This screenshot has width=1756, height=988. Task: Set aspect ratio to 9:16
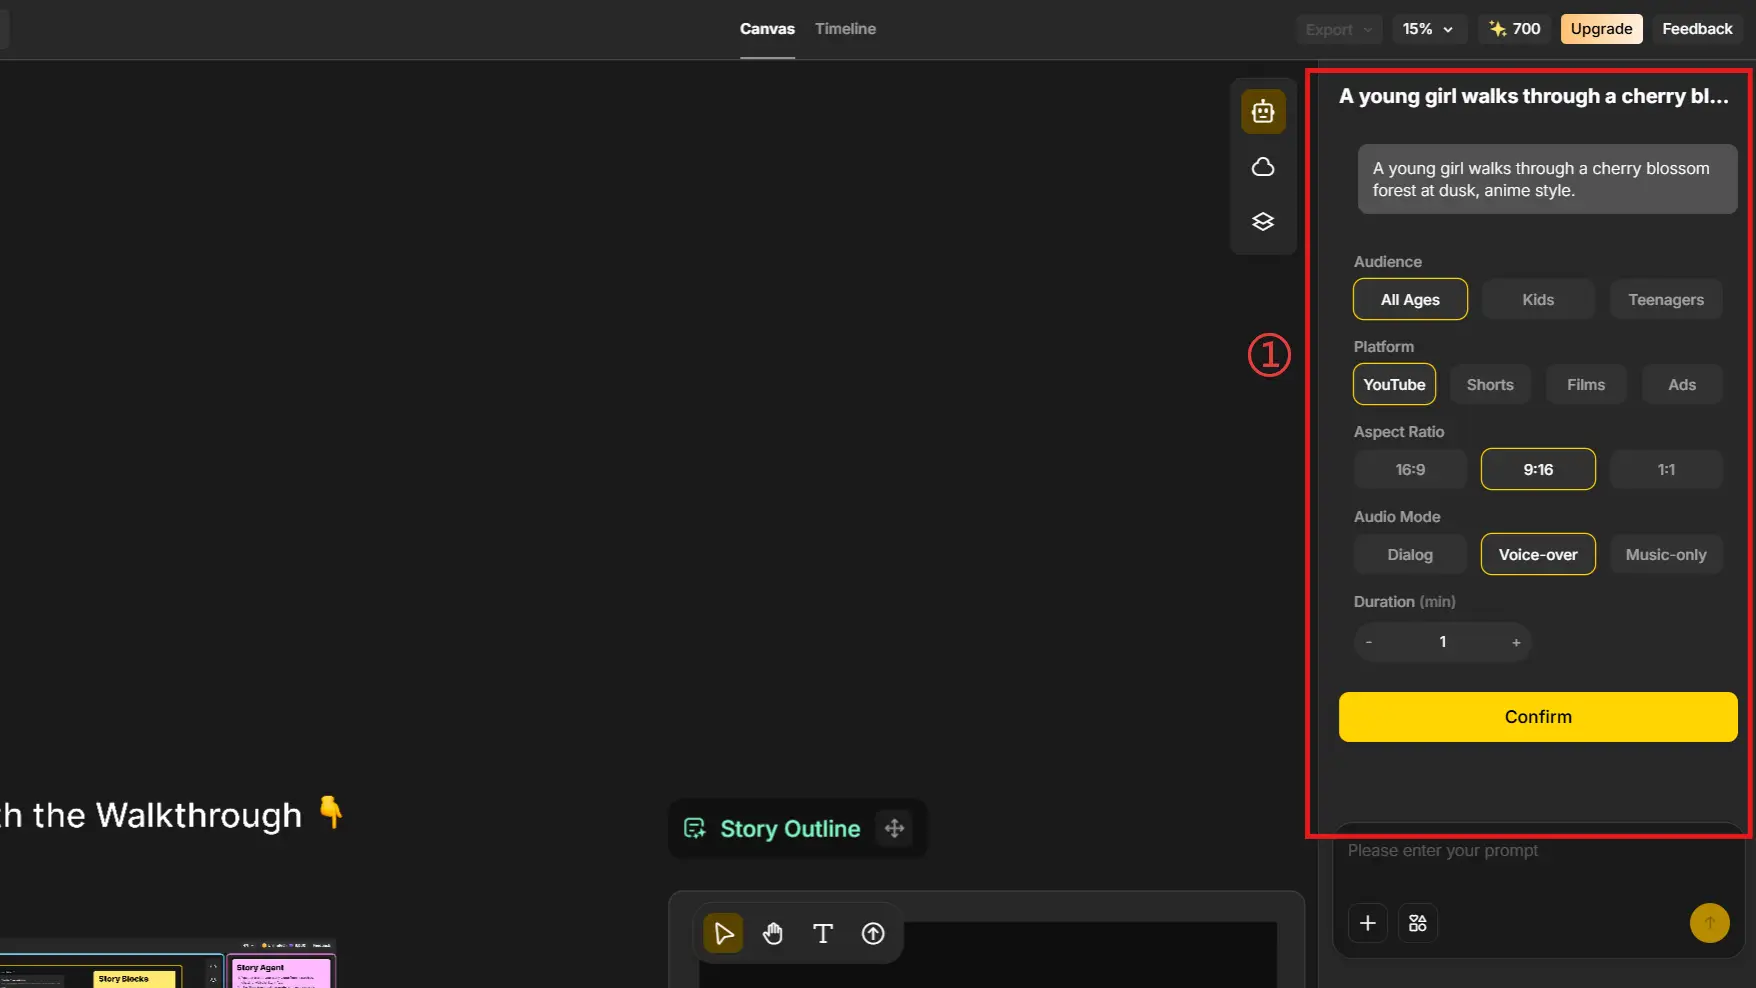pos(1538,469)
